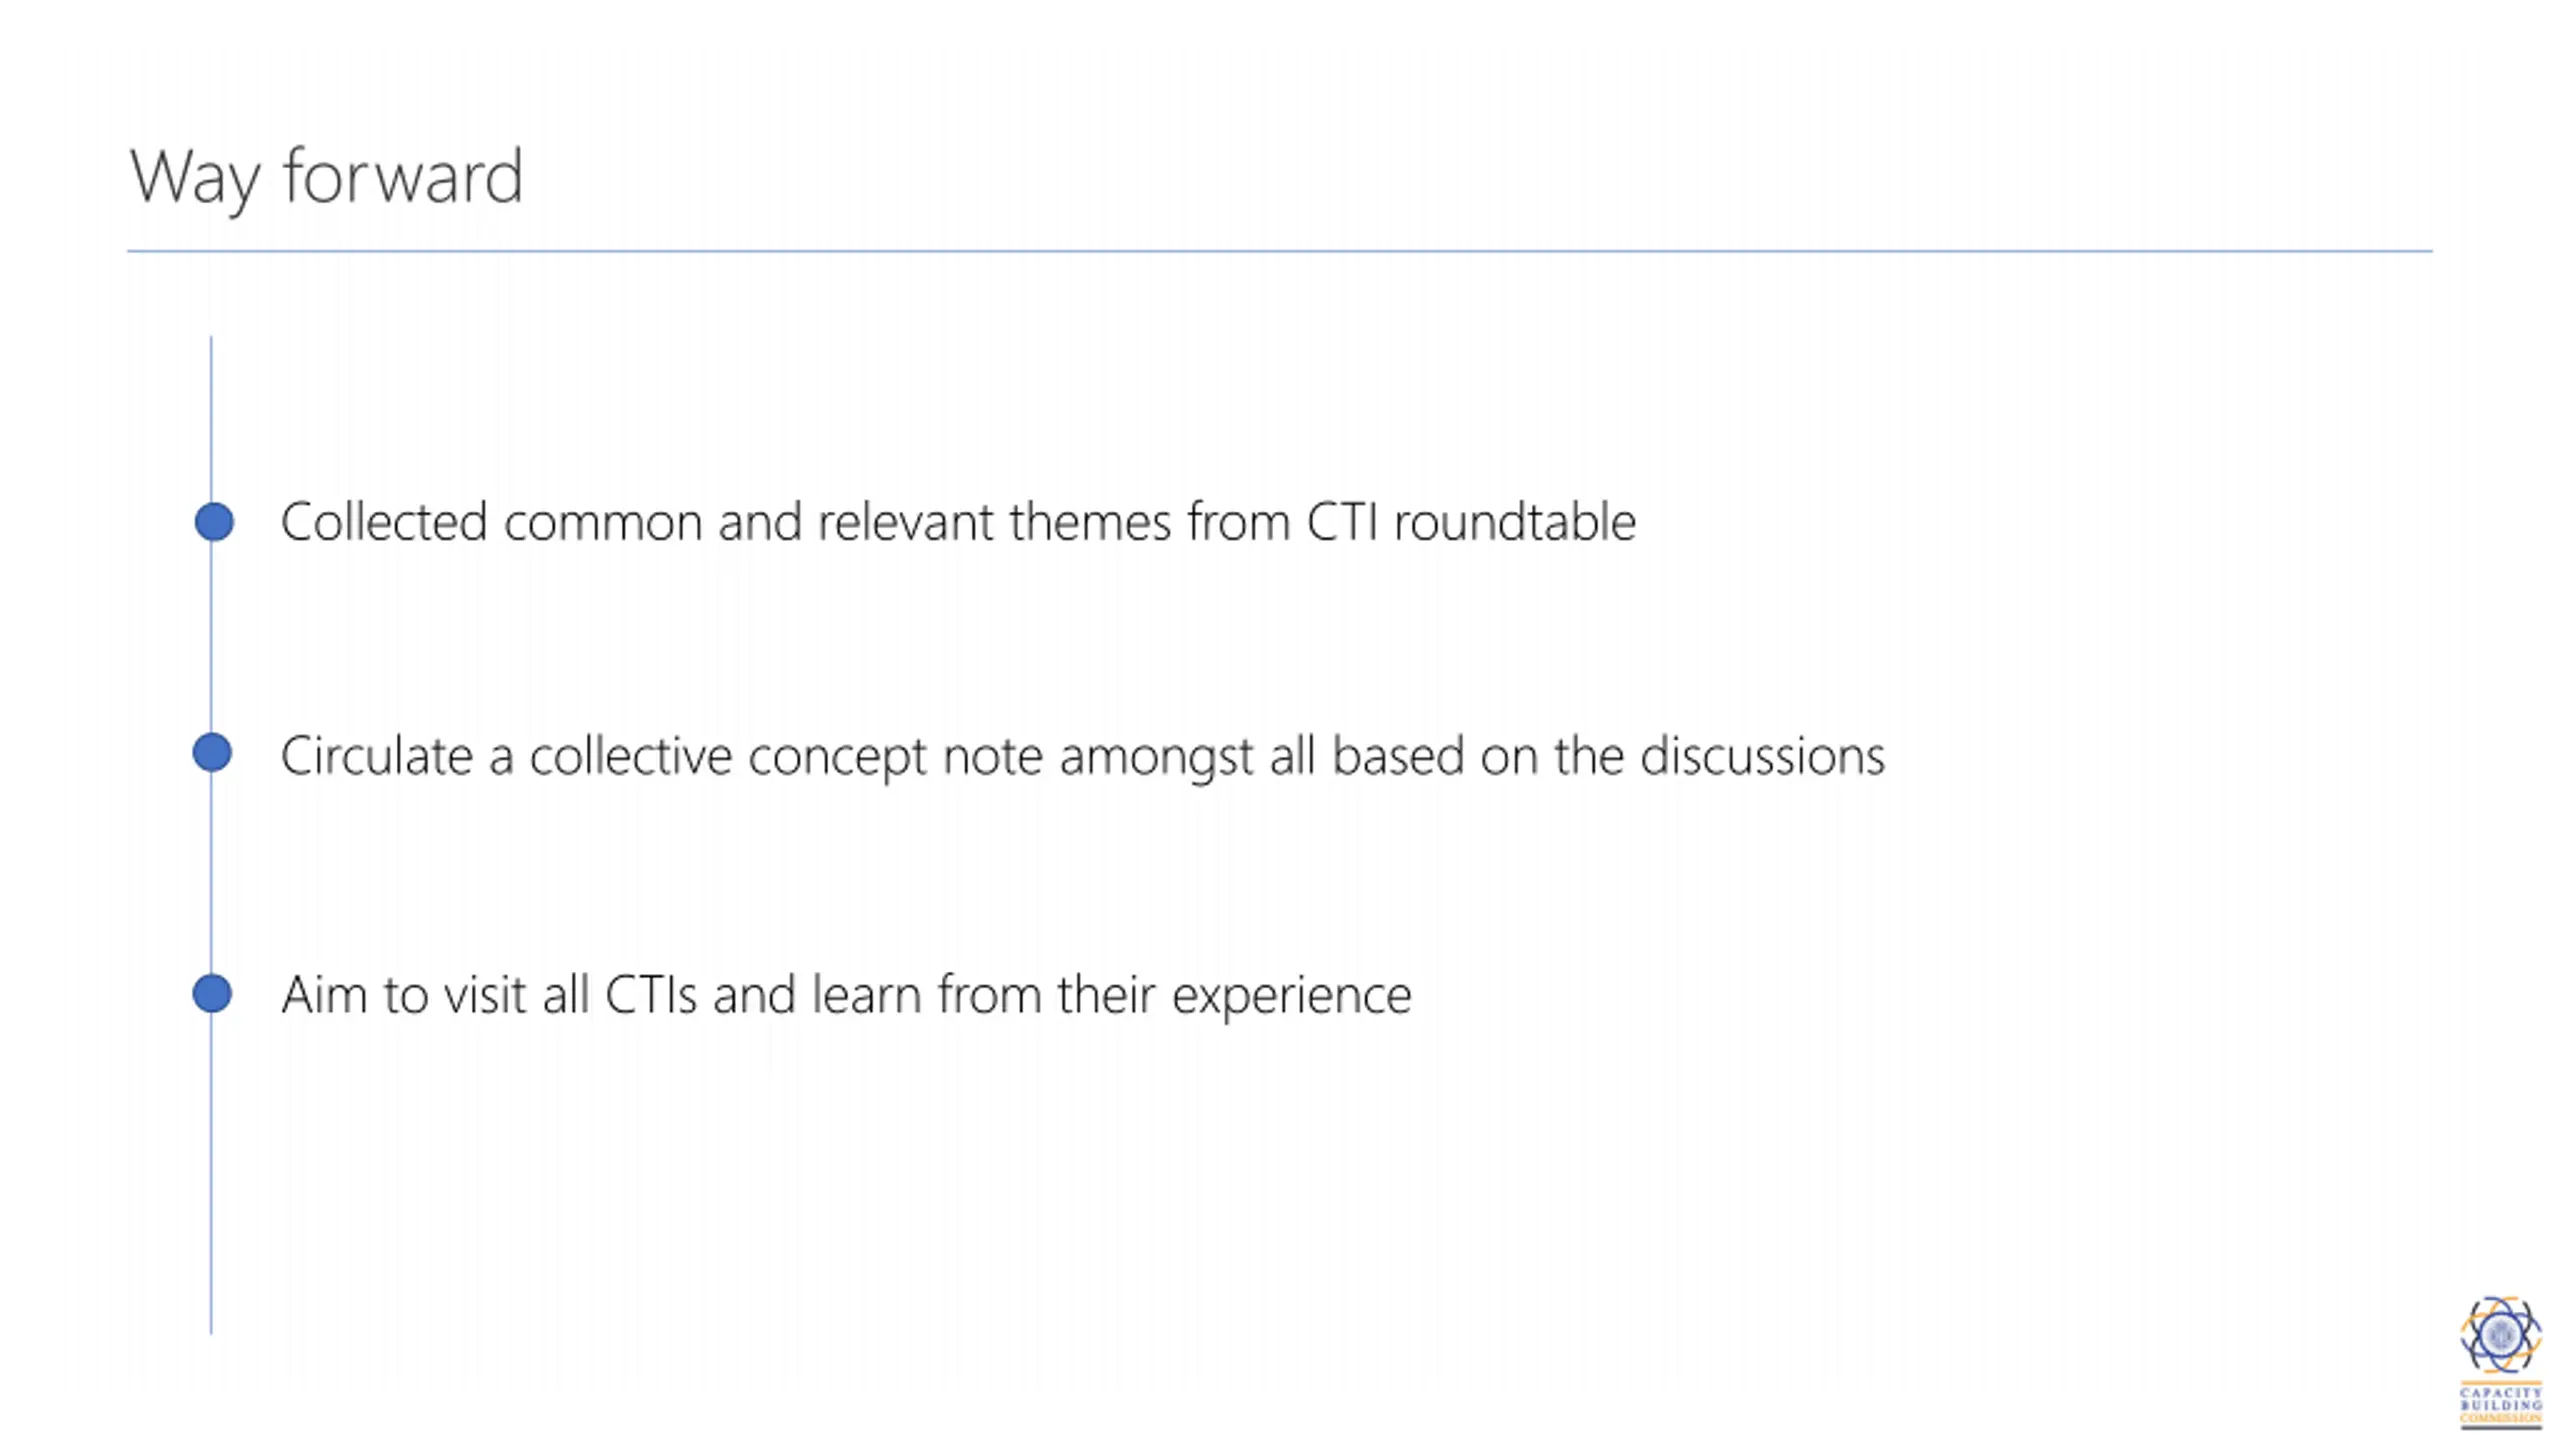This screenshot has height=1440, width=2560.
Task: Click the text 'Collected common and relevant themes'
Action: 726,522
